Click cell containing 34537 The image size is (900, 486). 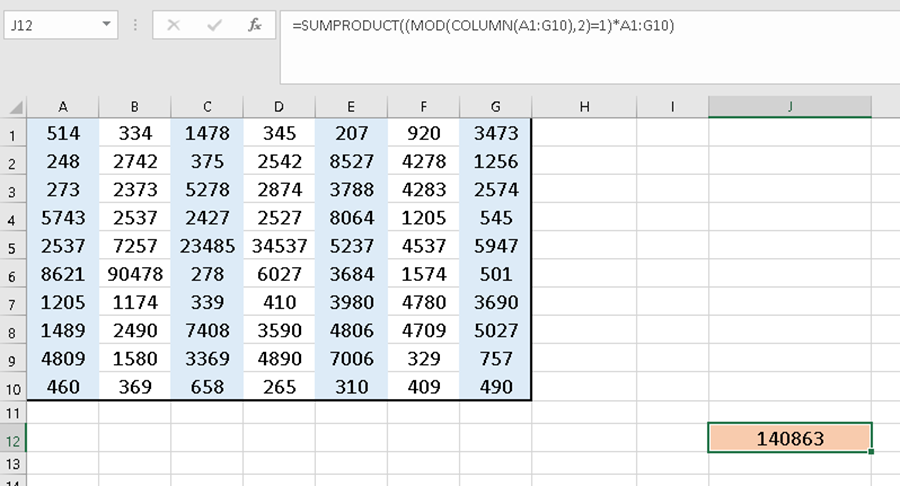tap(279, 245)
